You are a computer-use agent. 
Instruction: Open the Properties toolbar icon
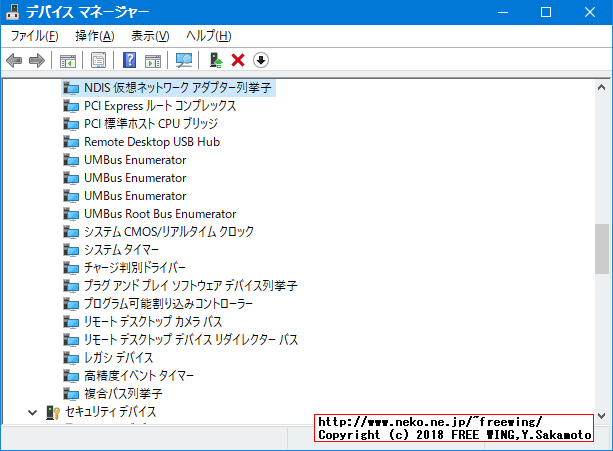(x=99, y=61)
